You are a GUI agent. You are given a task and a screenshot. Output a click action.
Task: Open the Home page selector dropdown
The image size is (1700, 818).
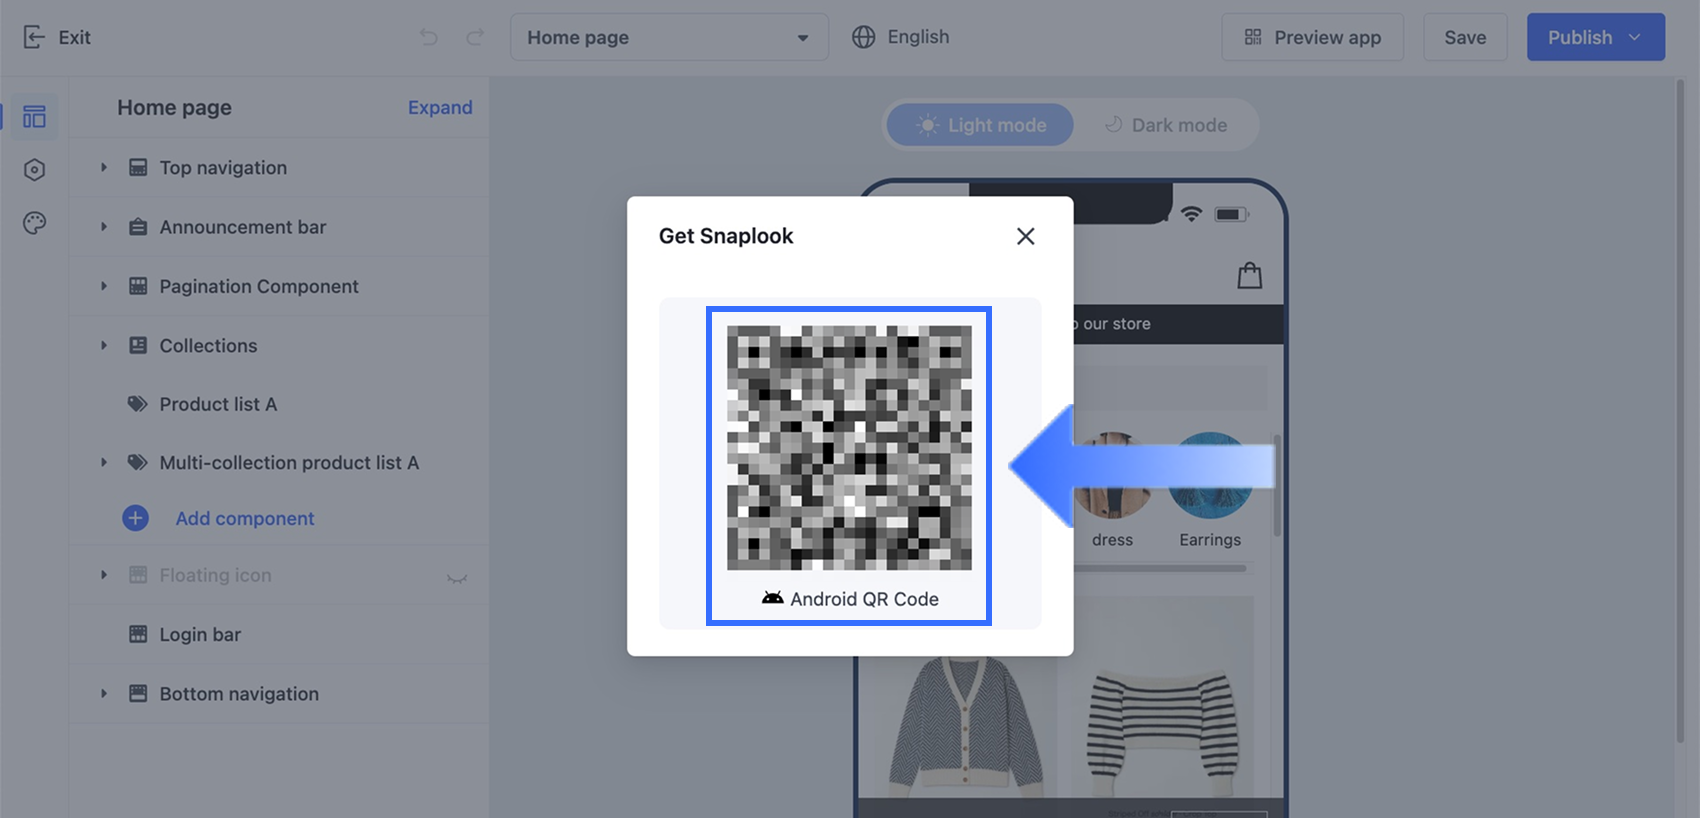pos(669,37)
